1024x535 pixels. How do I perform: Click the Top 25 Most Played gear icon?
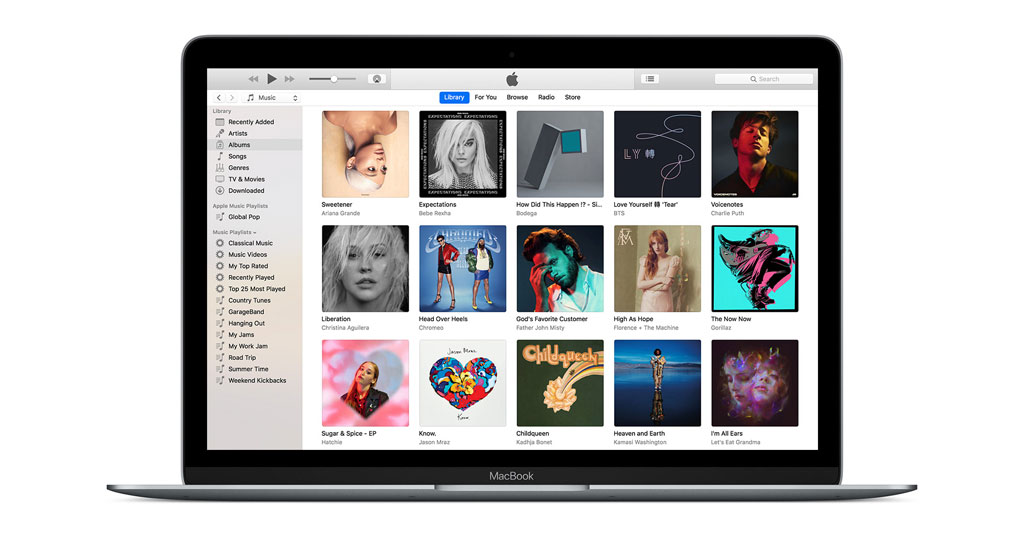click(x=220, y=289)
